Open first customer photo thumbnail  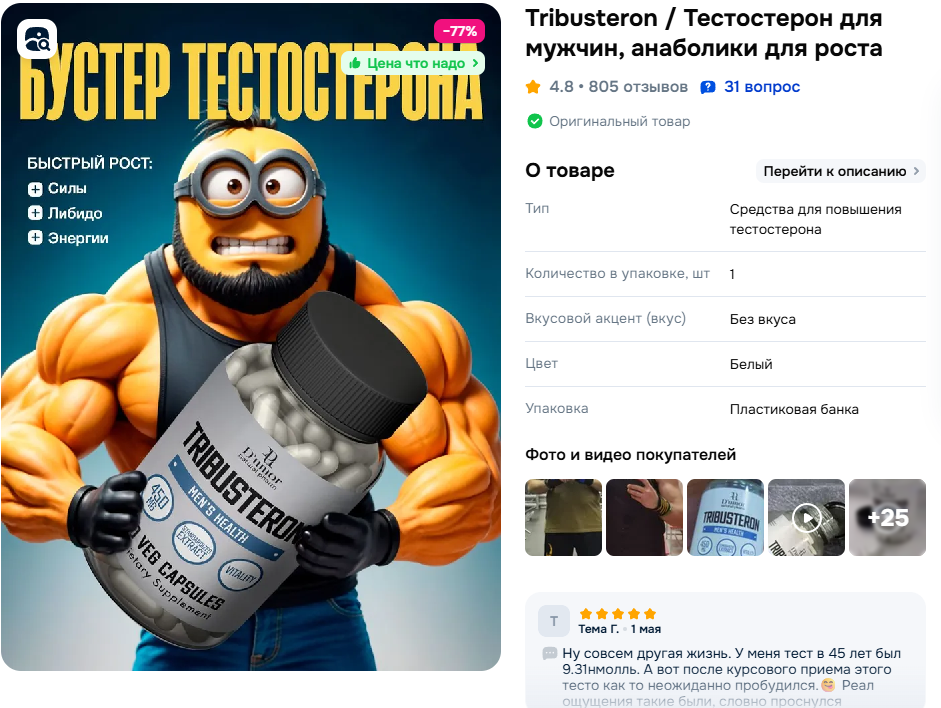[x=564, y=517]
